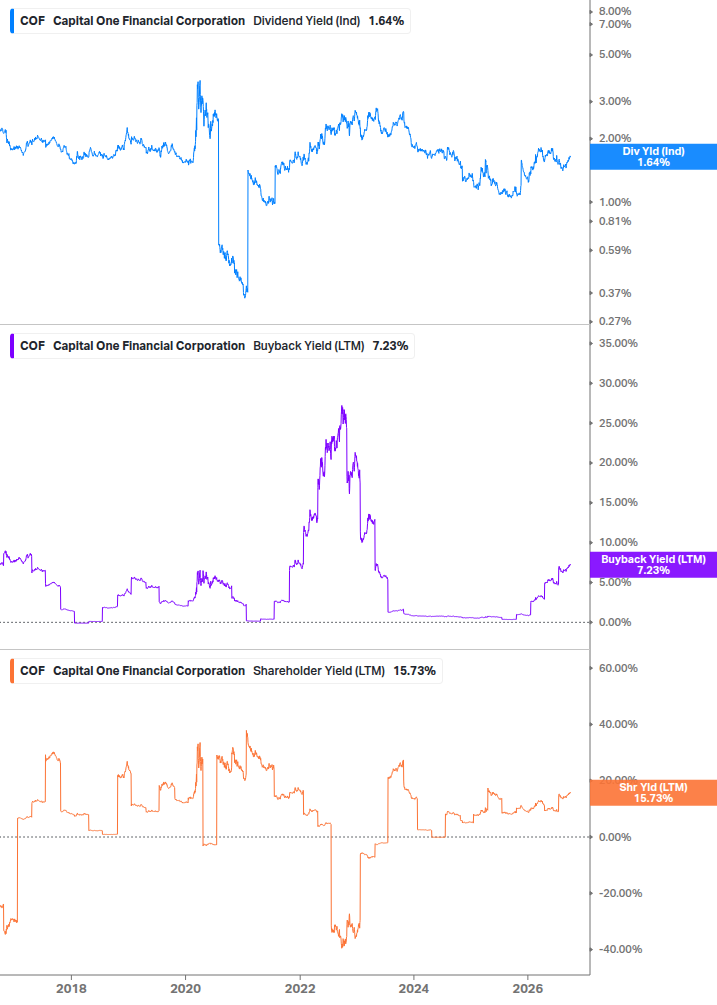This screenshot has height=1005, width=717.
Task: Click the 35.00% tick on the buyback yield axis
Action: [x=618, y=344]
